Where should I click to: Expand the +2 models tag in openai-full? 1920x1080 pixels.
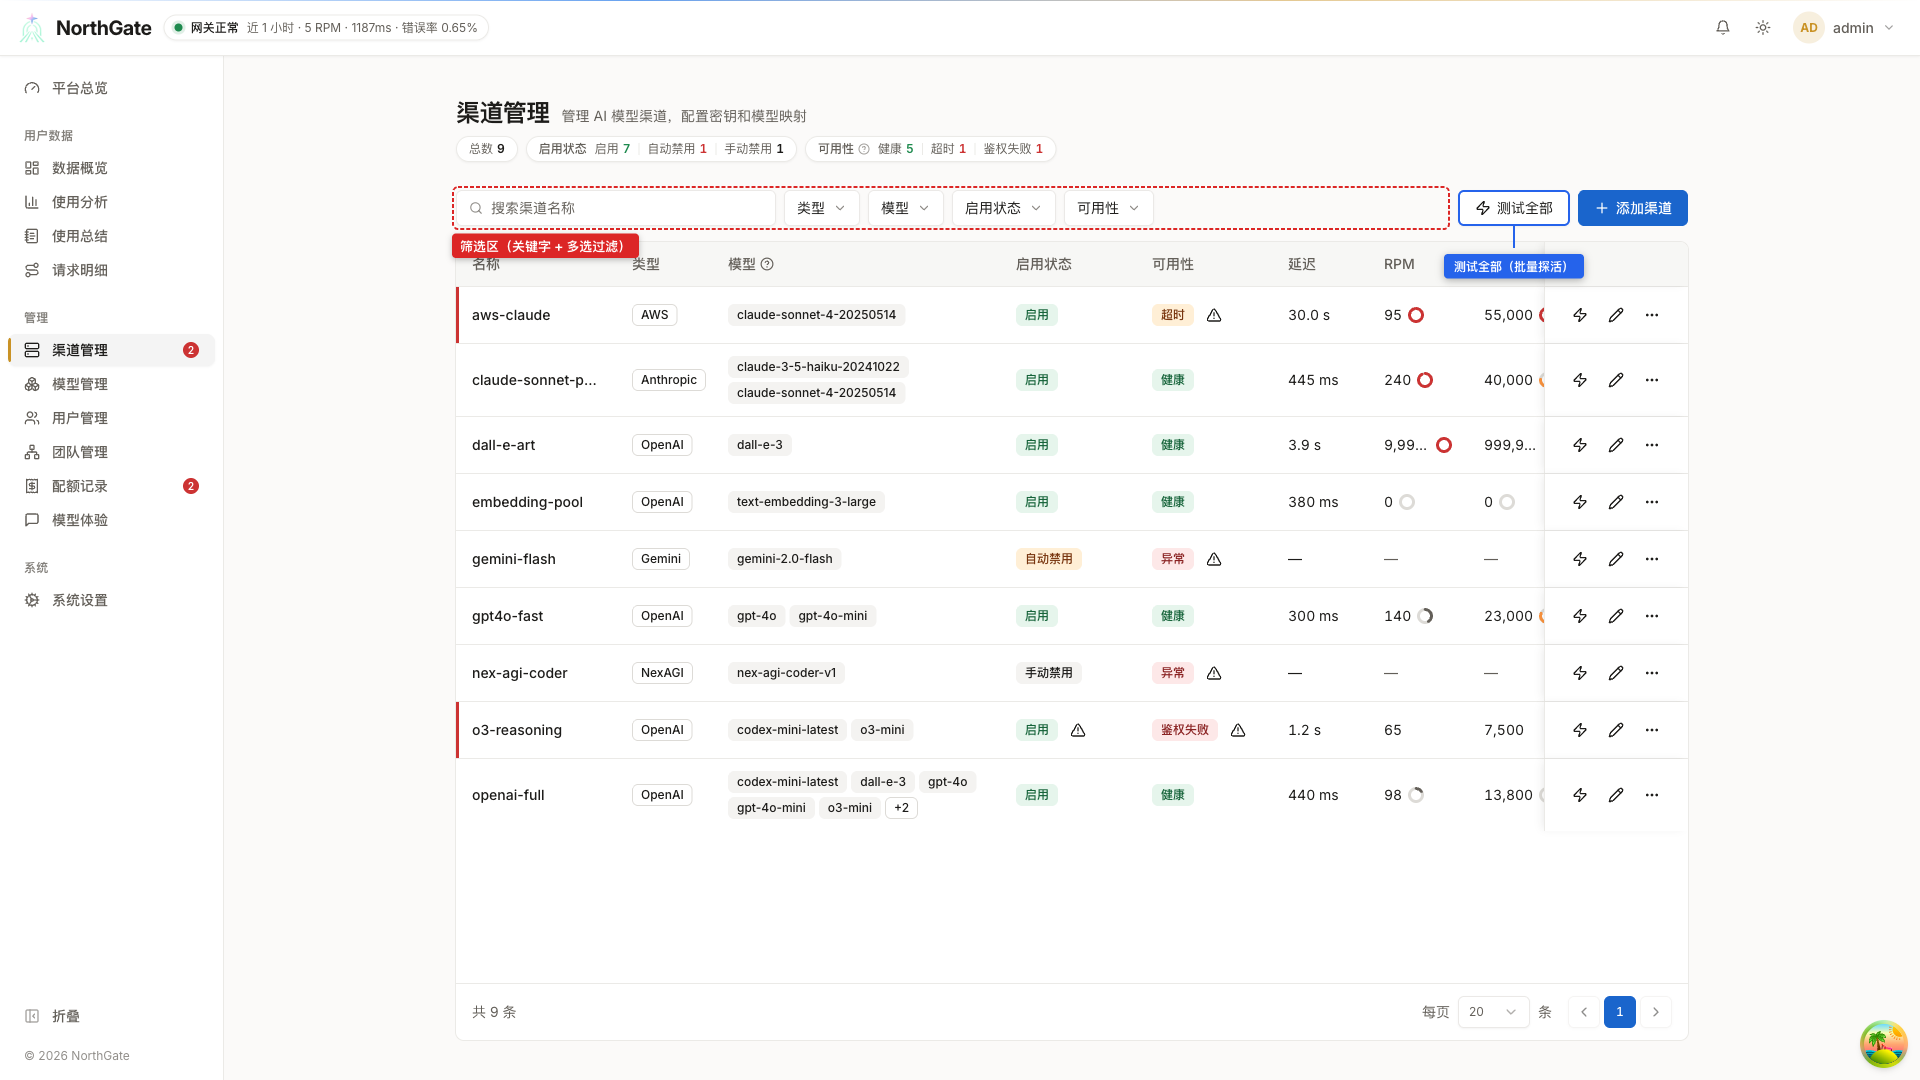coord(901,808)
